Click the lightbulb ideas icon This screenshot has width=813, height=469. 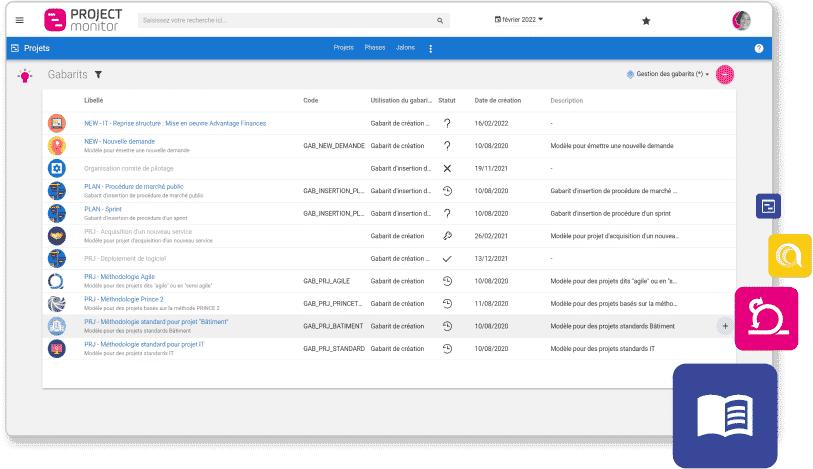[x=24, y=76]
